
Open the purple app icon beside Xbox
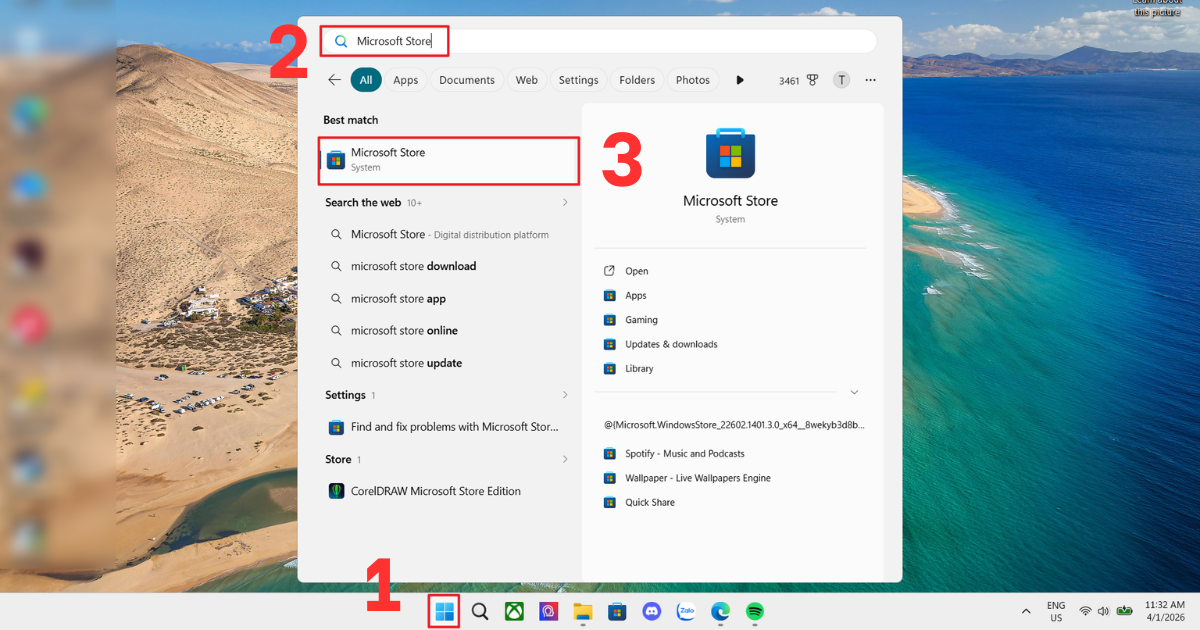coord(548,611)
